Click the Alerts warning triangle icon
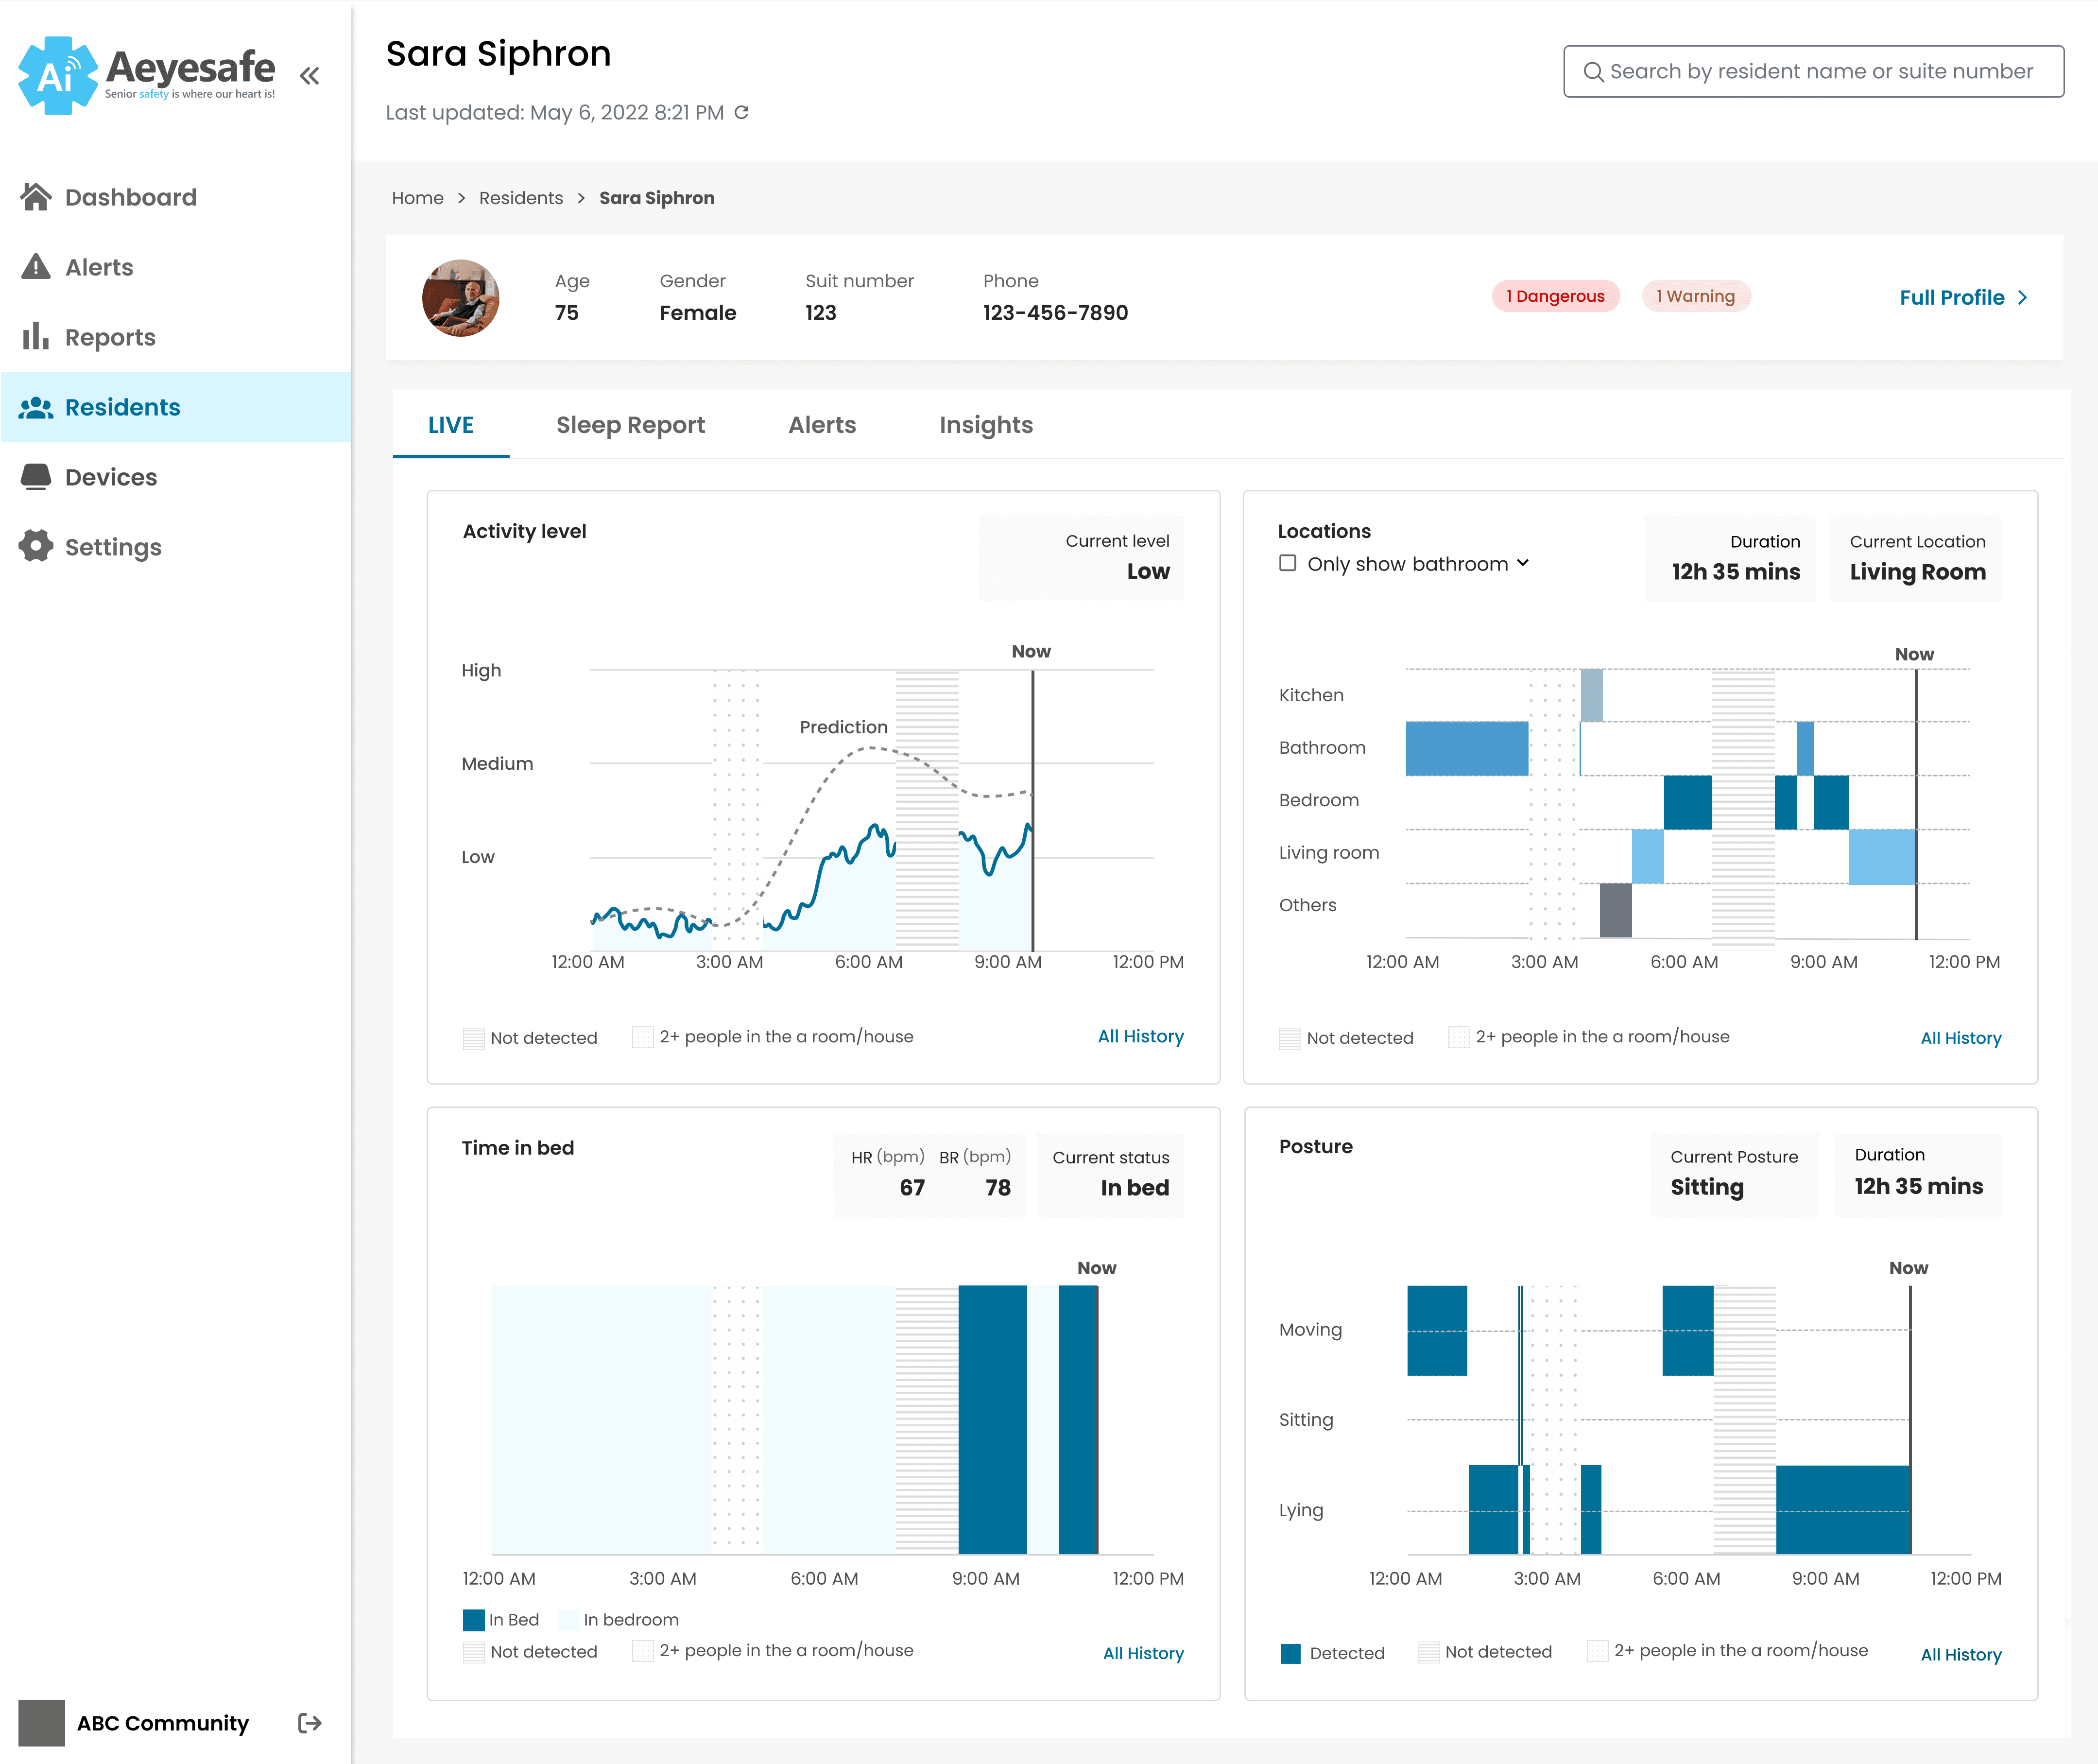The height and width of the screenshot is (1764, 2098). click(36, 267)
